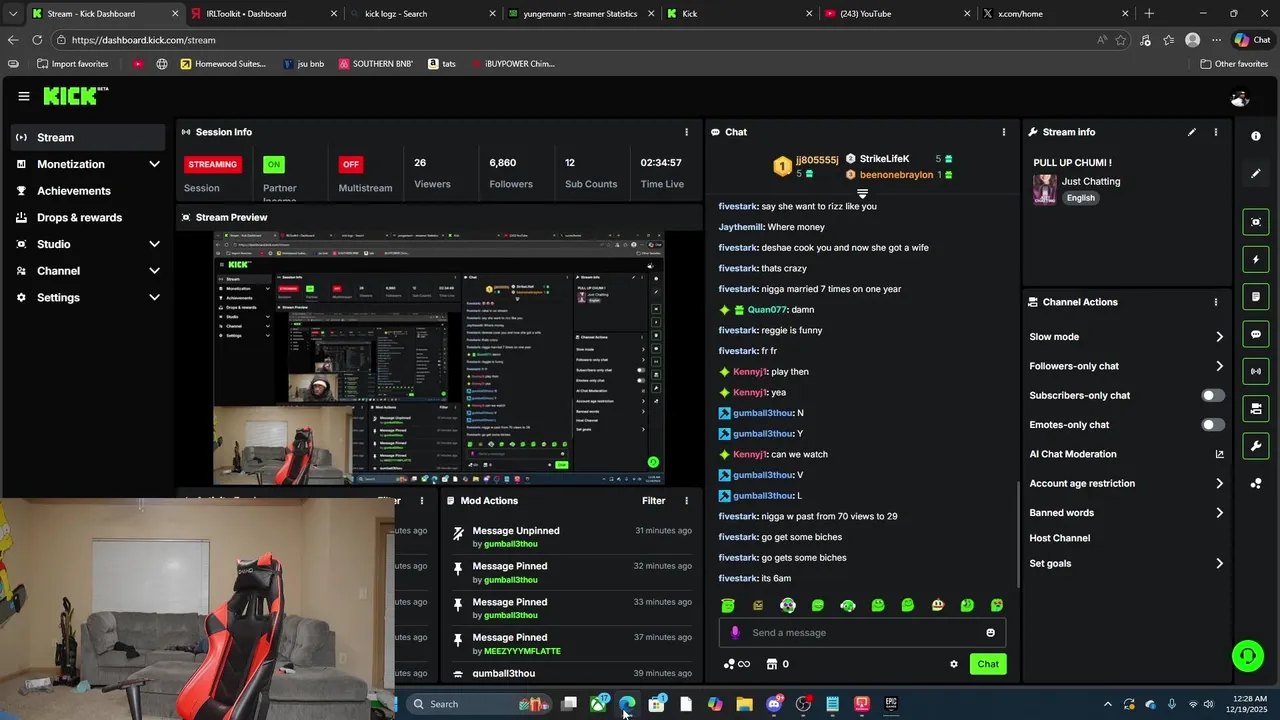Open AI Chat Moderation row
The image size is (1280, 720).
pos(1127,454)
